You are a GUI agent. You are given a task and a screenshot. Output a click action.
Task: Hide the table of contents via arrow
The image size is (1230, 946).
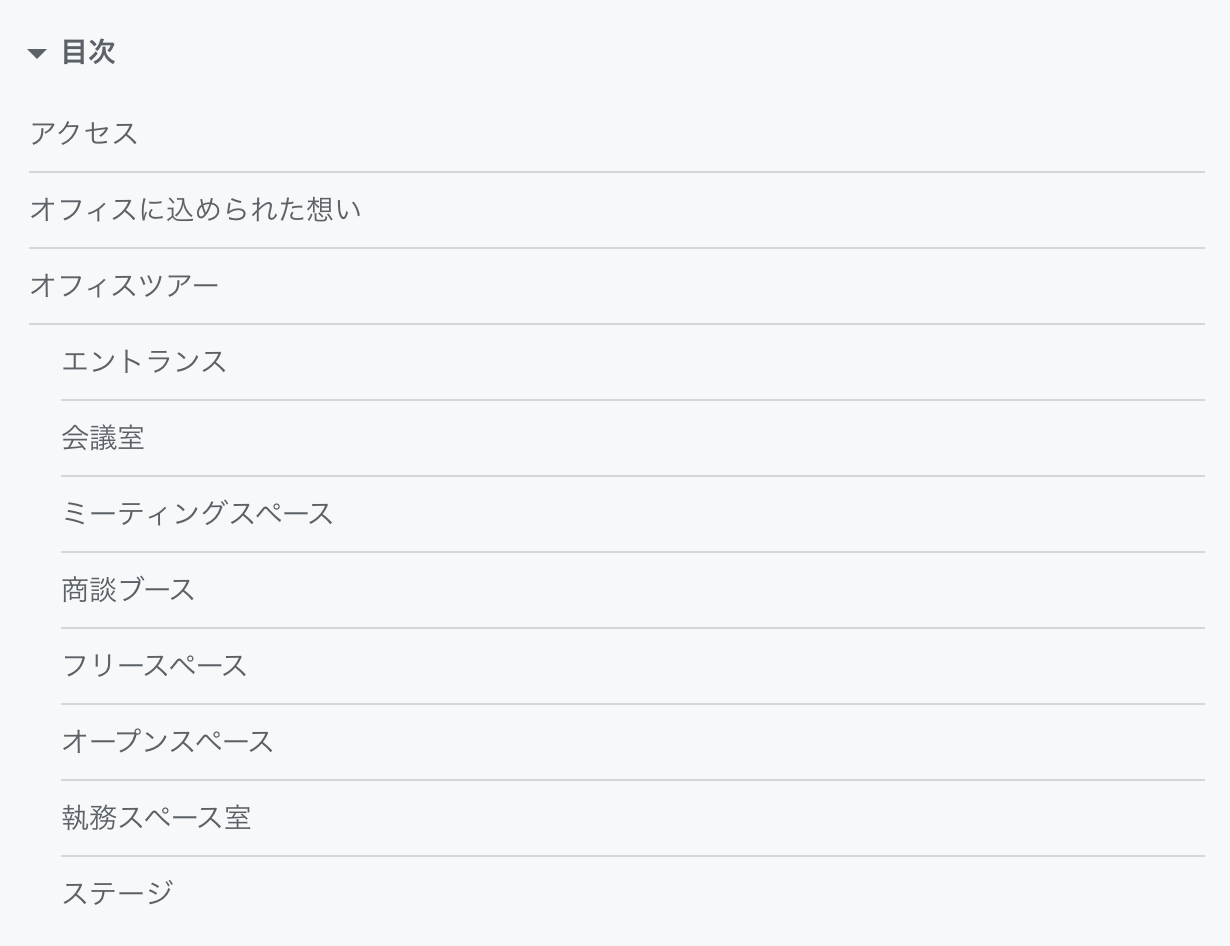pos(38,54)
